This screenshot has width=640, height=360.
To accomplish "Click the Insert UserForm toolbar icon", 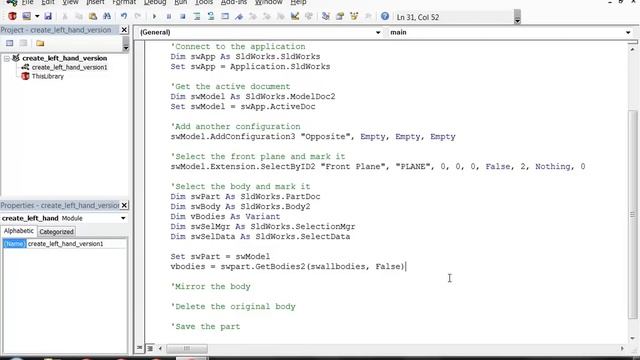I will click(x=27, y=16).
